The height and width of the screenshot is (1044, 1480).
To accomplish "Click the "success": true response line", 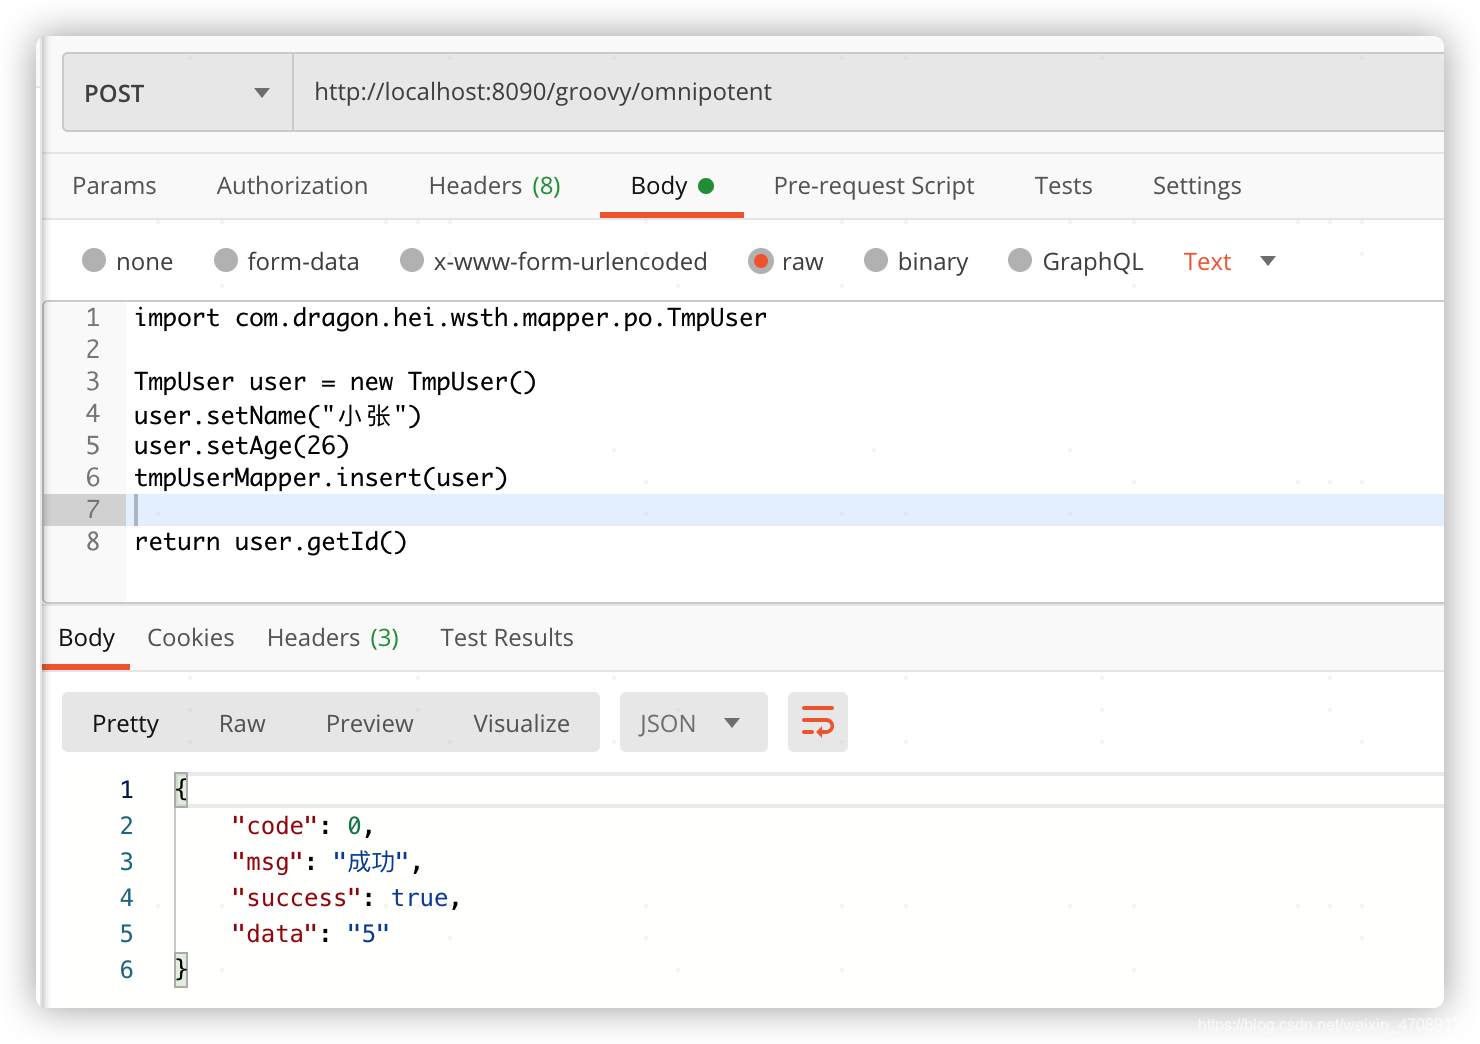I will 345,898.
